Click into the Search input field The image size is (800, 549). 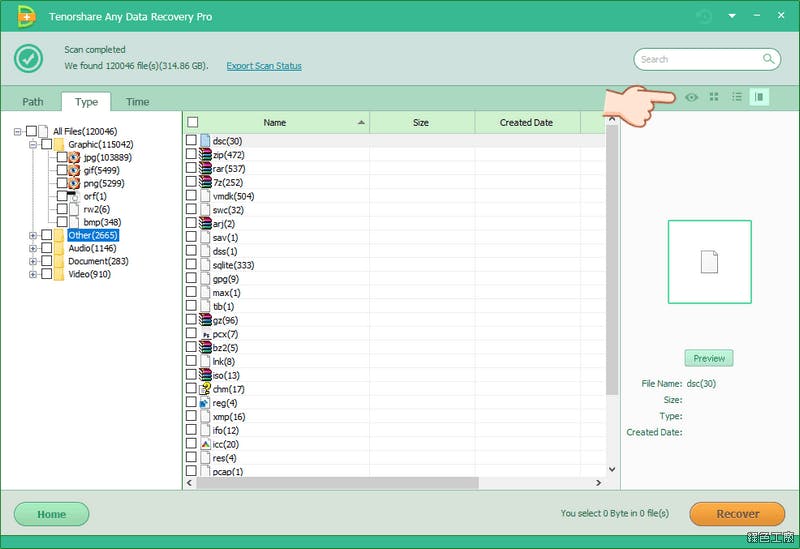click(699, 59)
